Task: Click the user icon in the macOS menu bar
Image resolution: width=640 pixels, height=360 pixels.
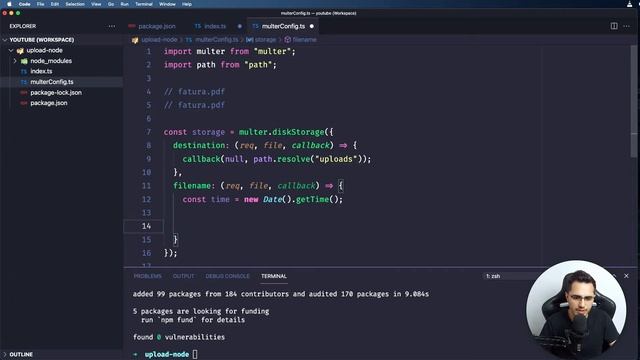Action: click(629, 4)
